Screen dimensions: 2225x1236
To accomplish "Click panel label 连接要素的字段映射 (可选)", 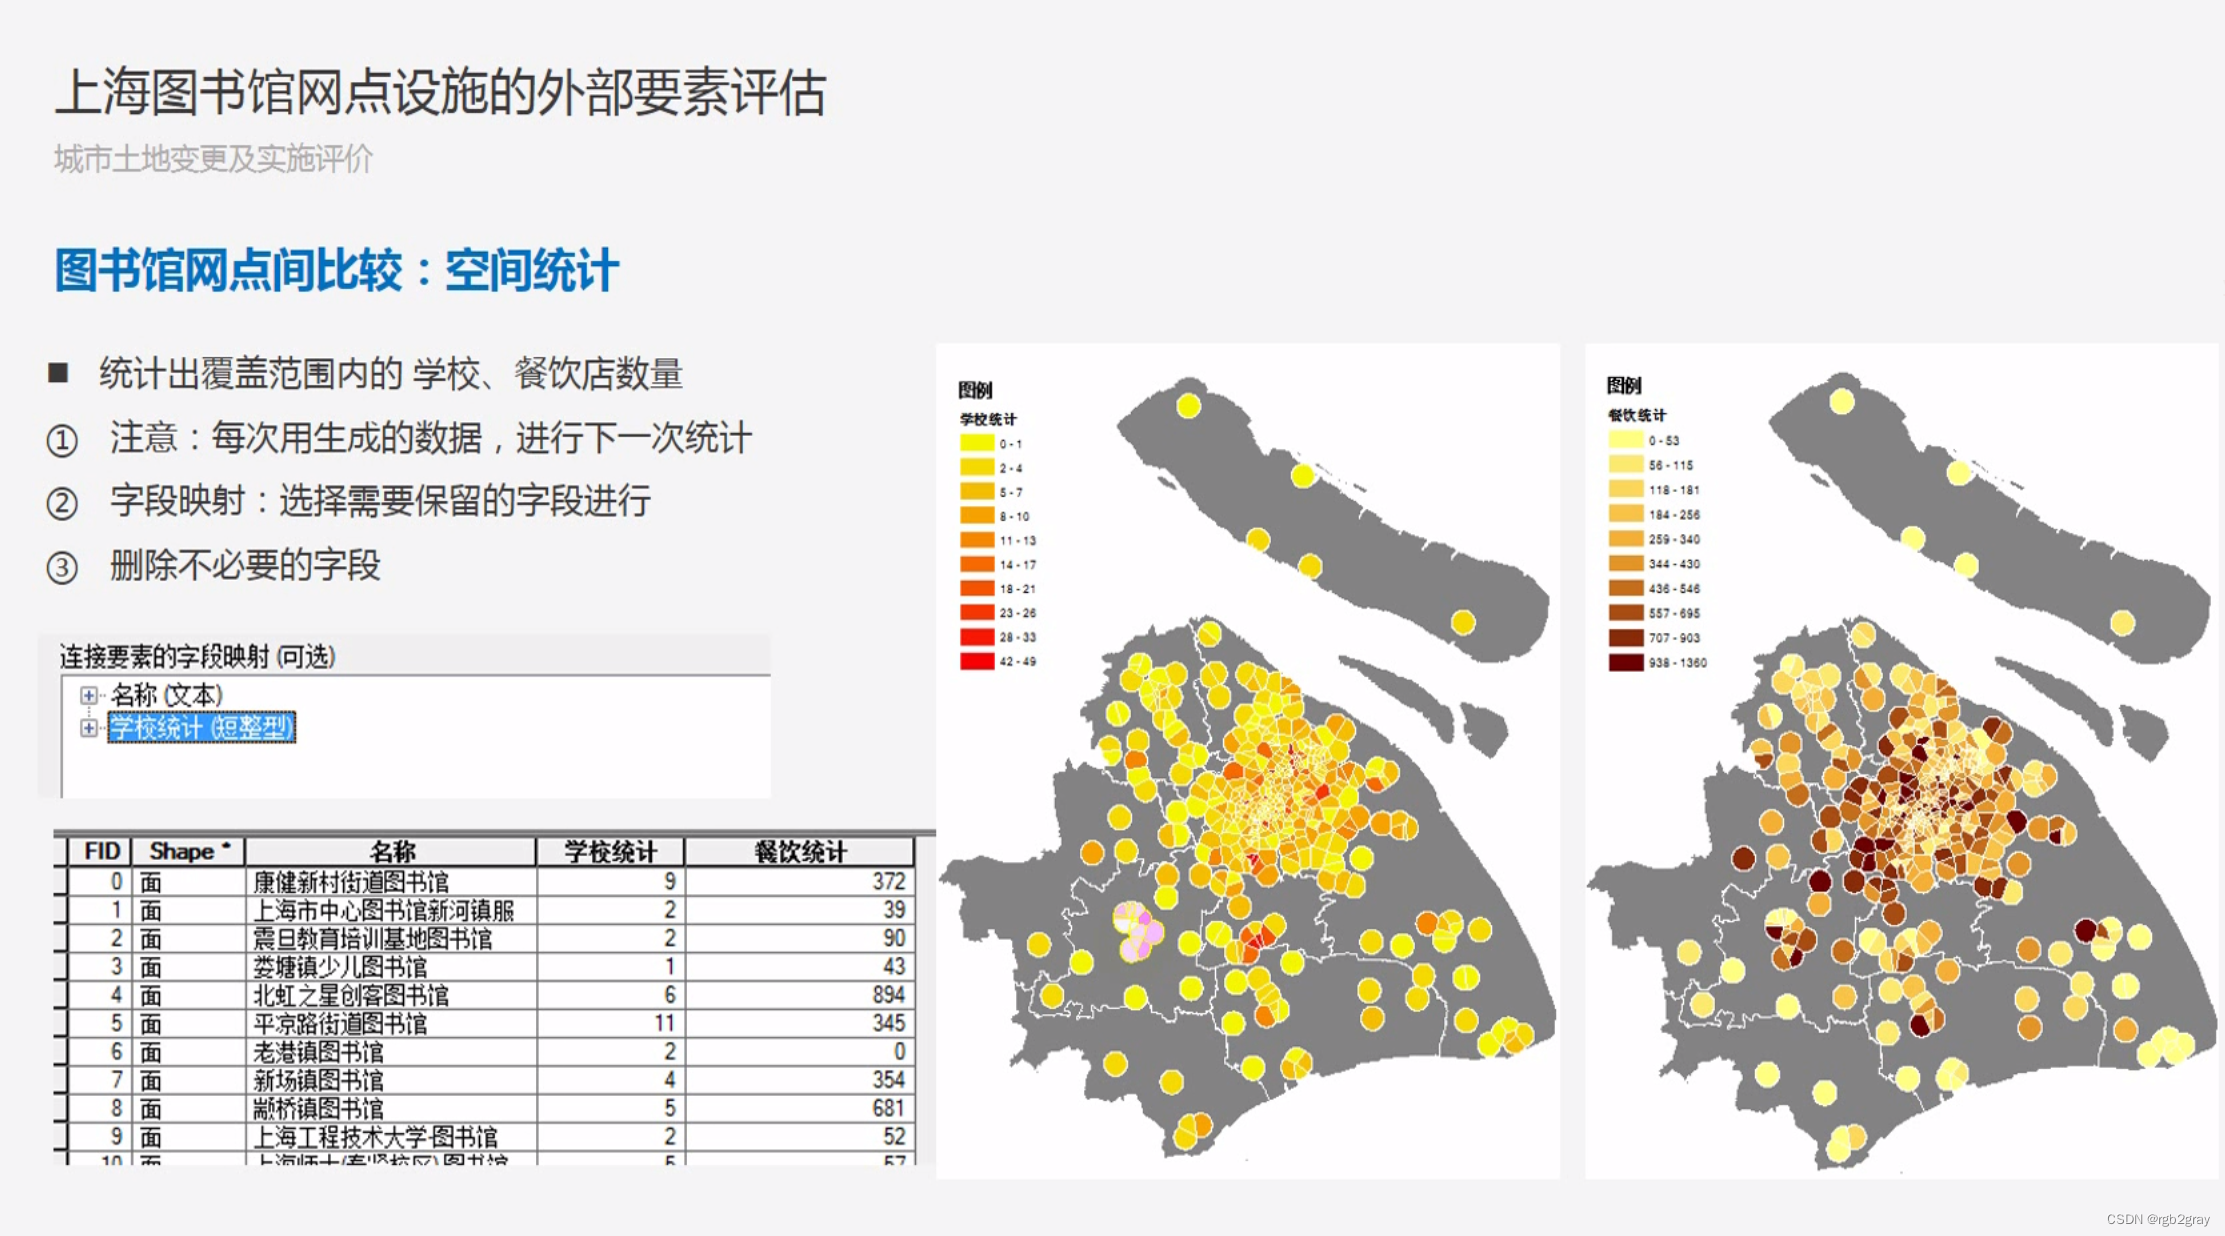I will coord(197,657).
